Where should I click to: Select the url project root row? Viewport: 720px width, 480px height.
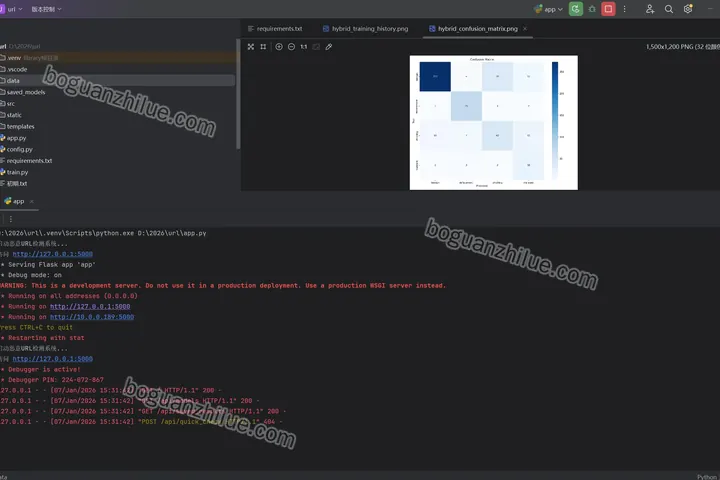[x=118, y=46]
